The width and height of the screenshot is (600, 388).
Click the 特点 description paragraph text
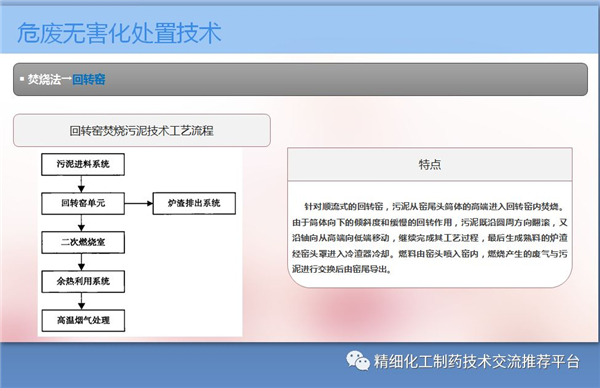[430, 238]
